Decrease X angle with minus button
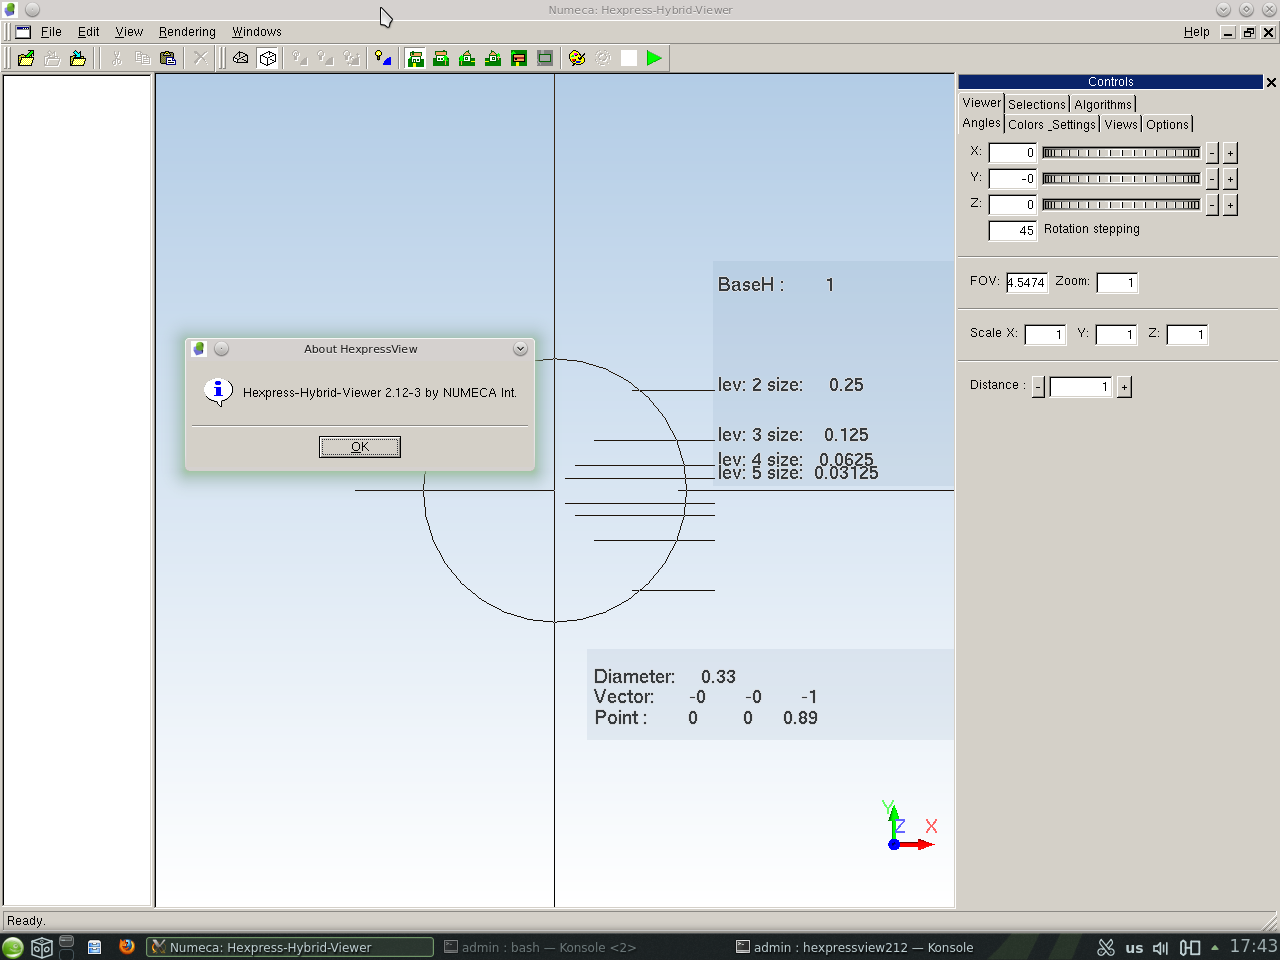The image size is (1280, 960). click(x=1212, y=153)
